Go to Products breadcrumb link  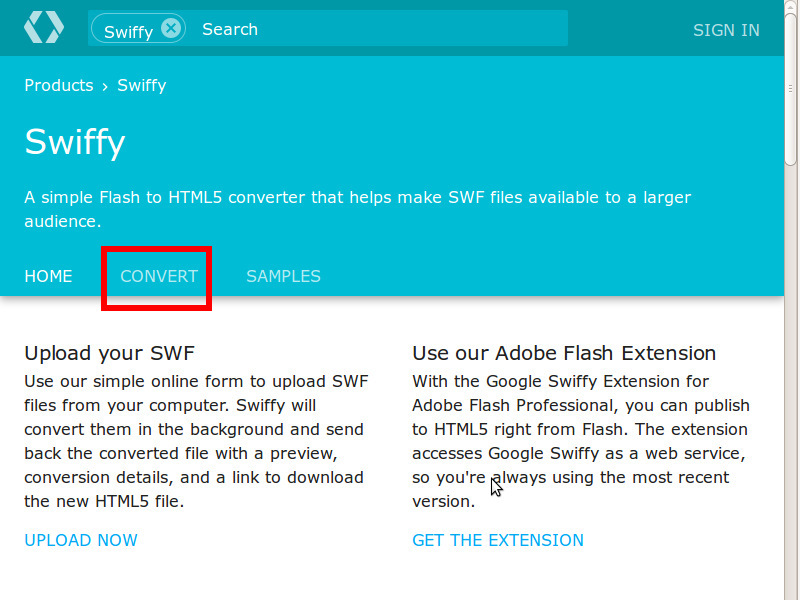pos(59,85)
